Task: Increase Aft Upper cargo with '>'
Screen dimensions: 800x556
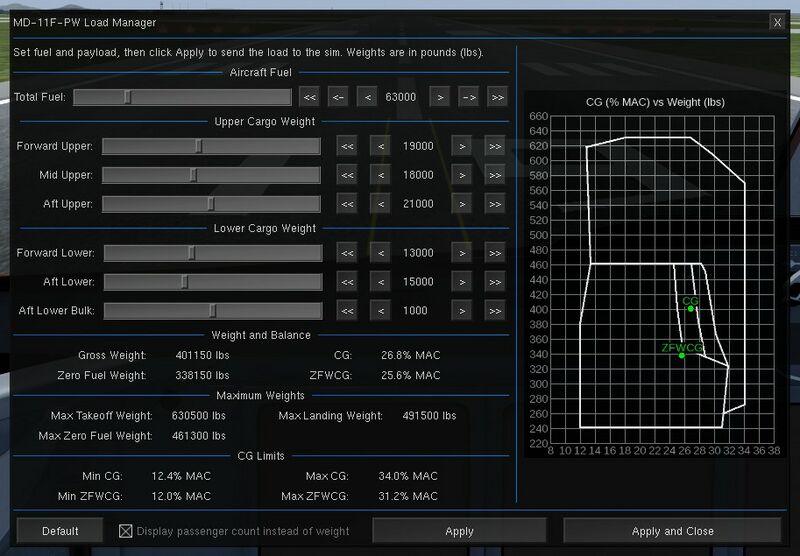Action: pyautogui.click(x=462, y=204)
